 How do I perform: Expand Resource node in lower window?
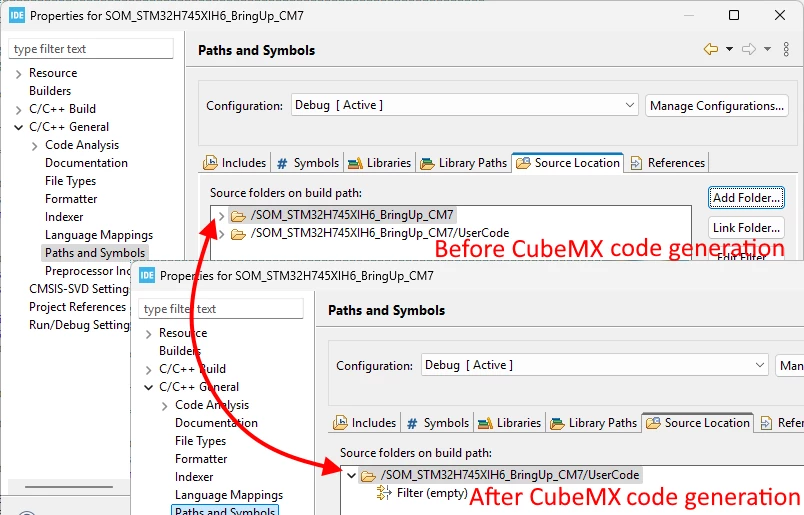pos(149,334)
